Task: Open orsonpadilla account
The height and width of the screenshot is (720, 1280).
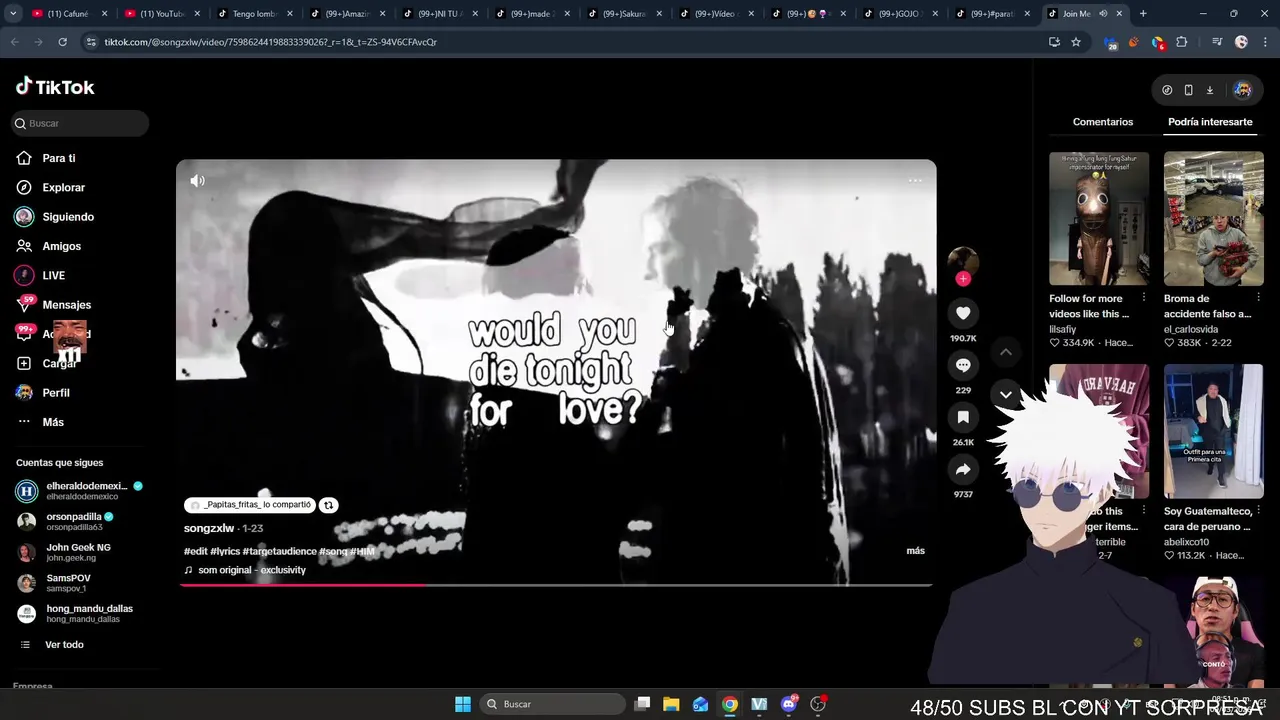Action: point(66,521)
